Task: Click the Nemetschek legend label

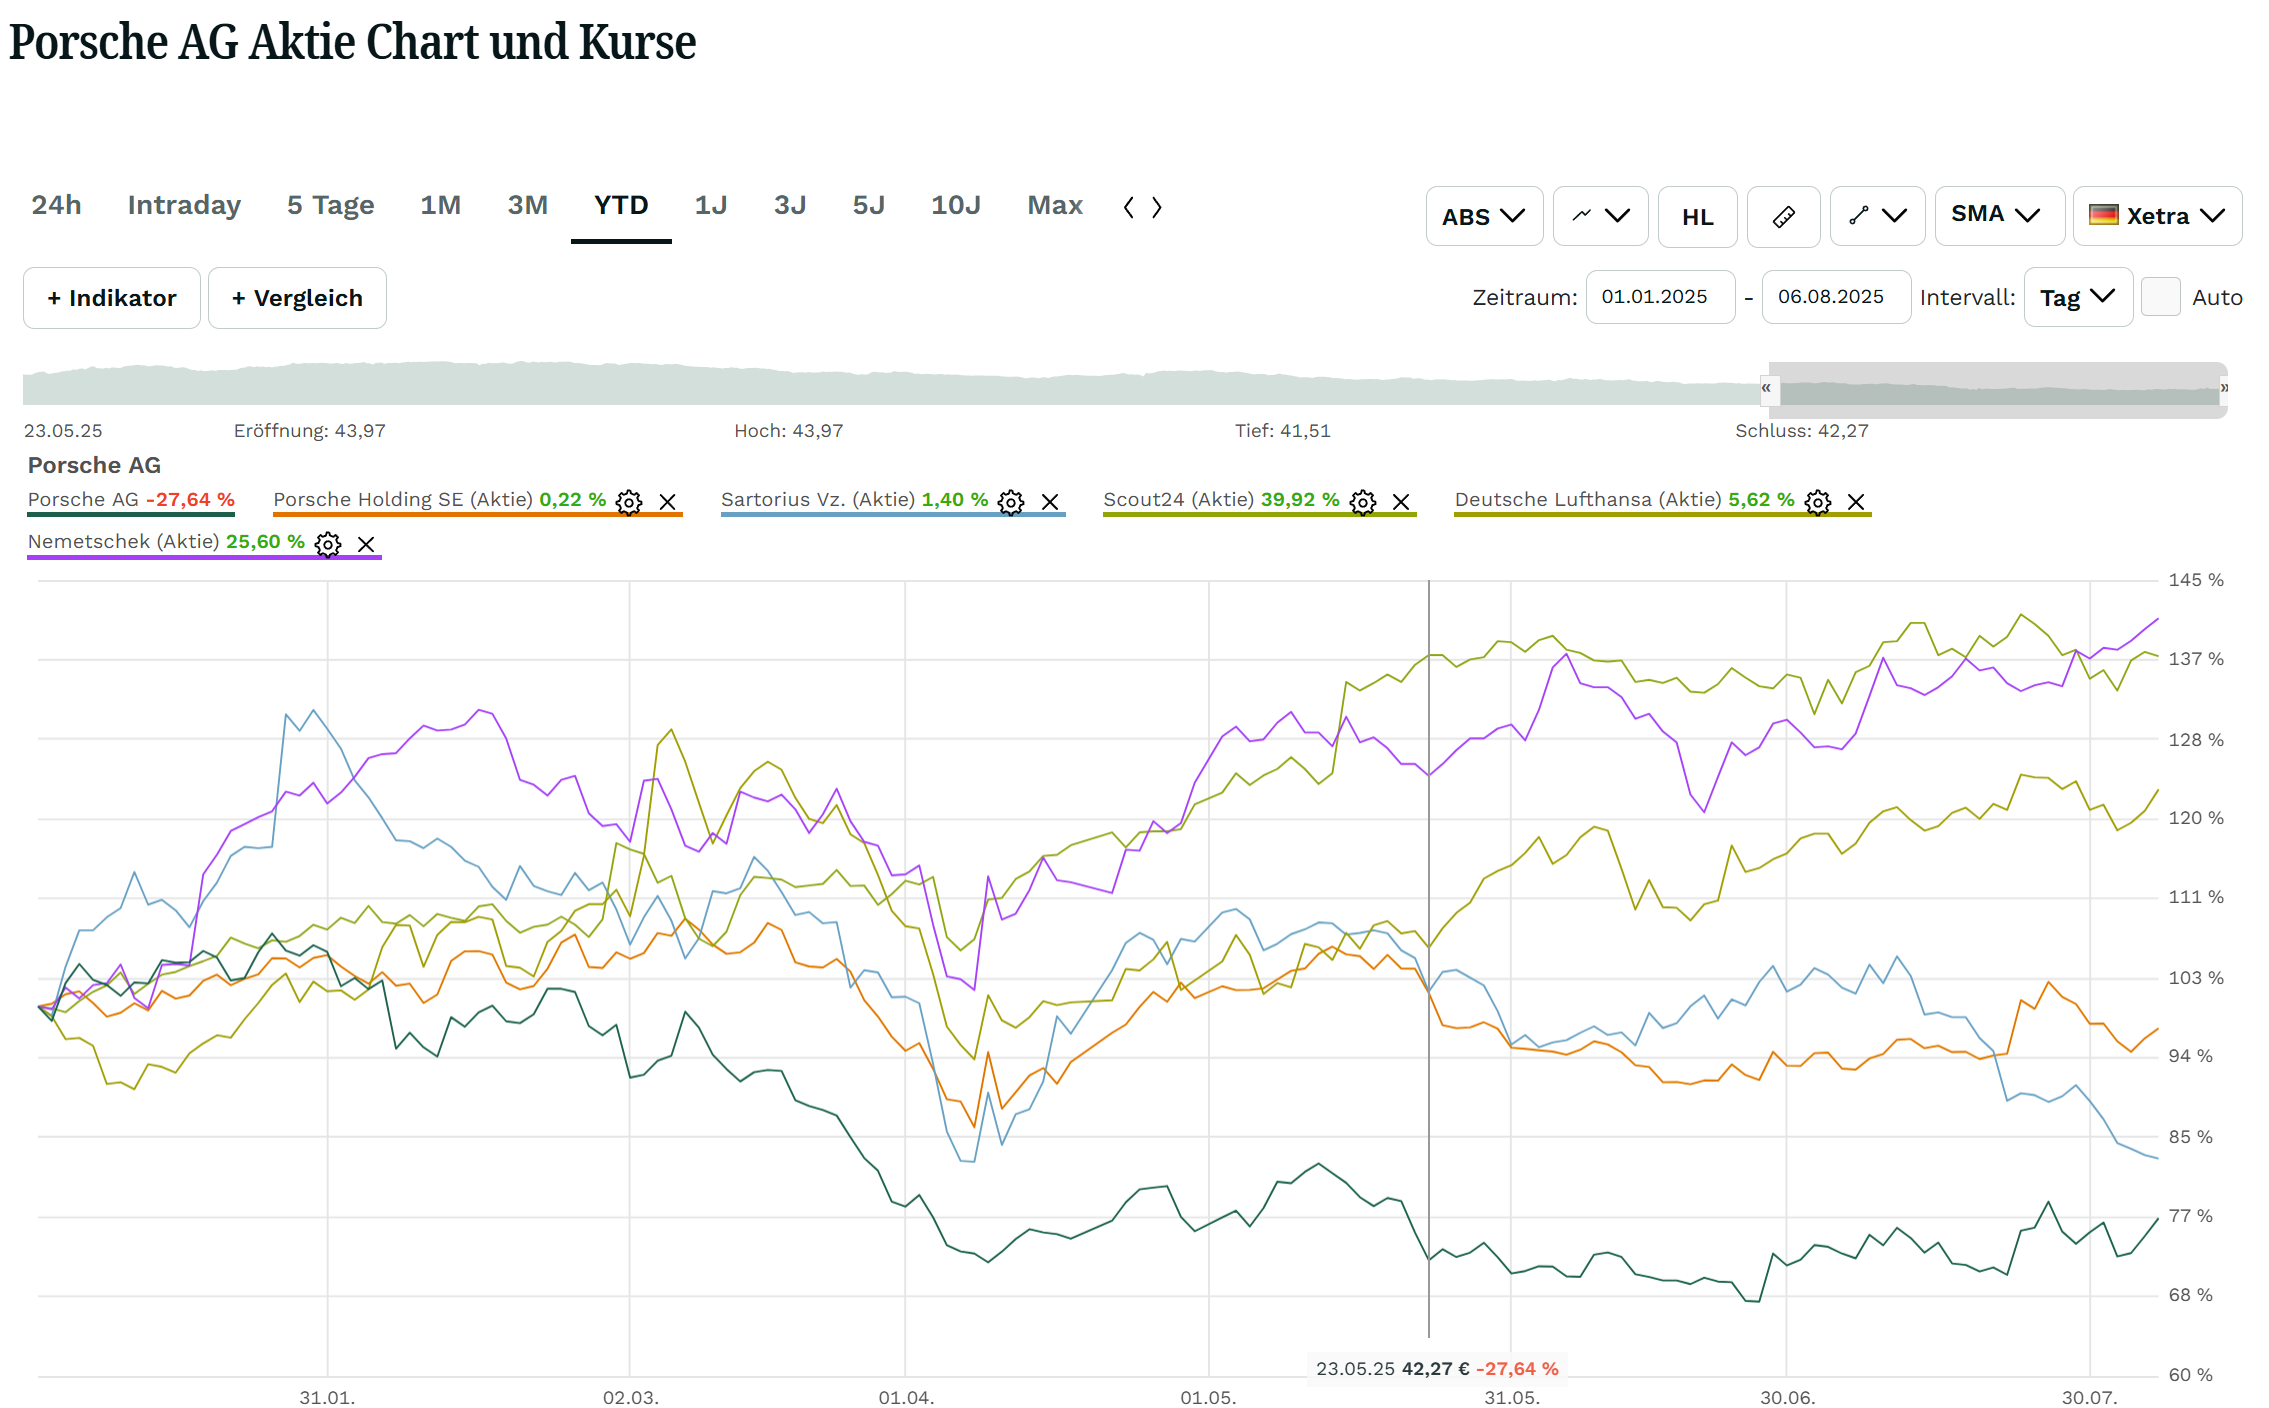Action: (x=124, y=542)
